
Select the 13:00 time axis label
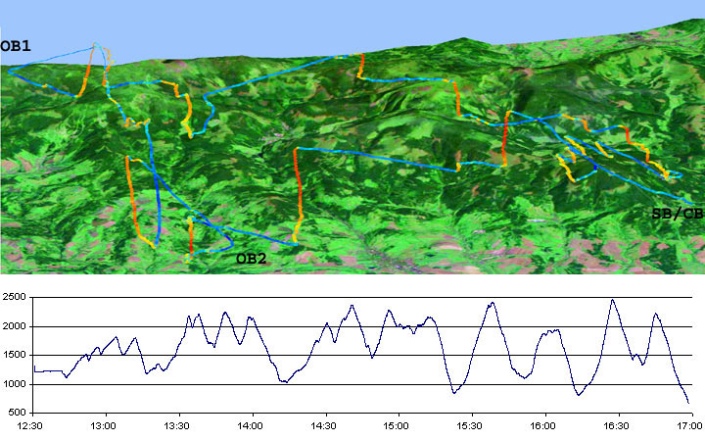tap(105, 425)
